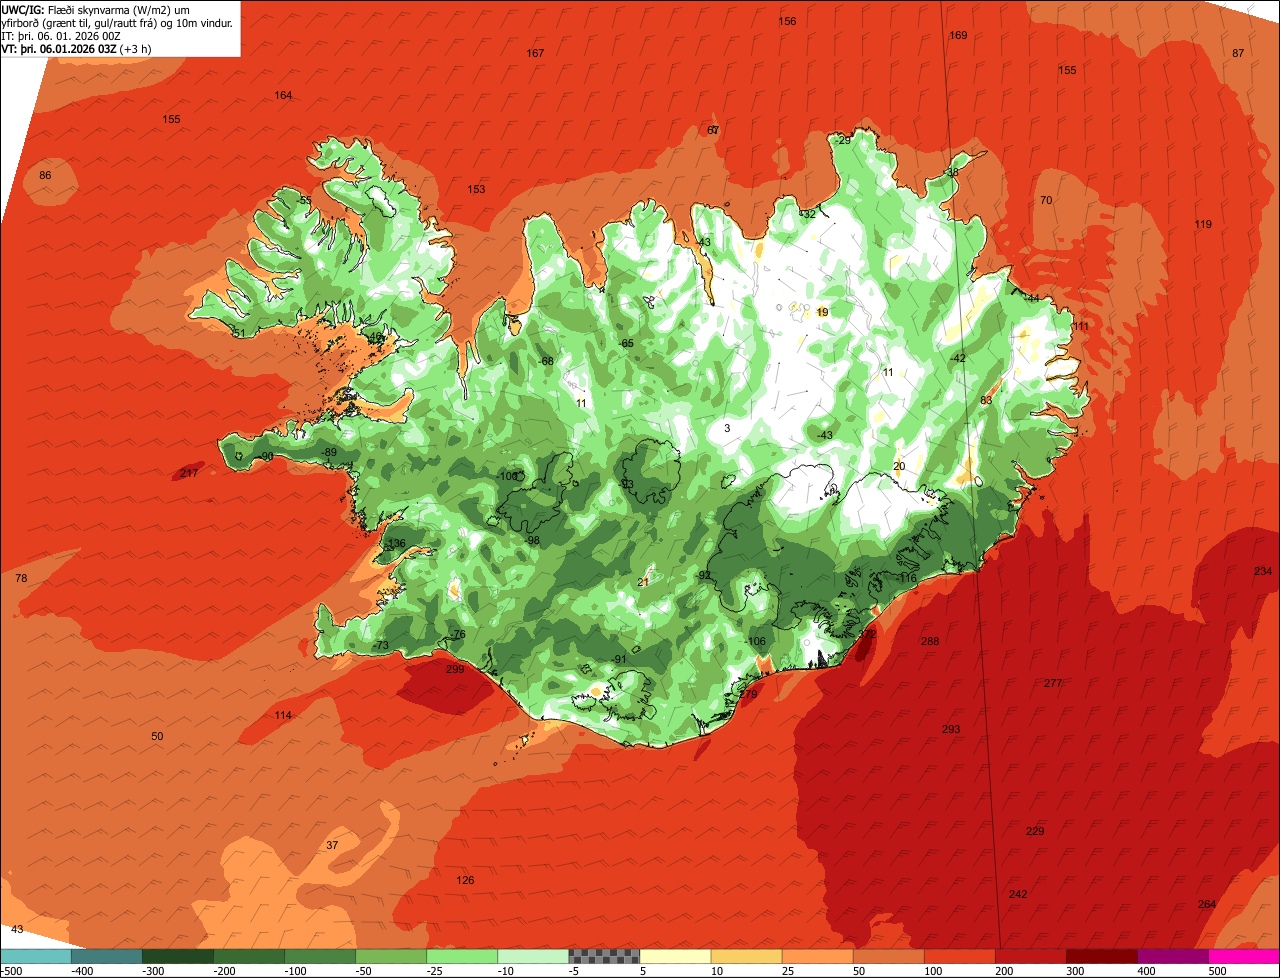Click the value 293 on the map
The image size is (1280, 978).
pos(951,729)
